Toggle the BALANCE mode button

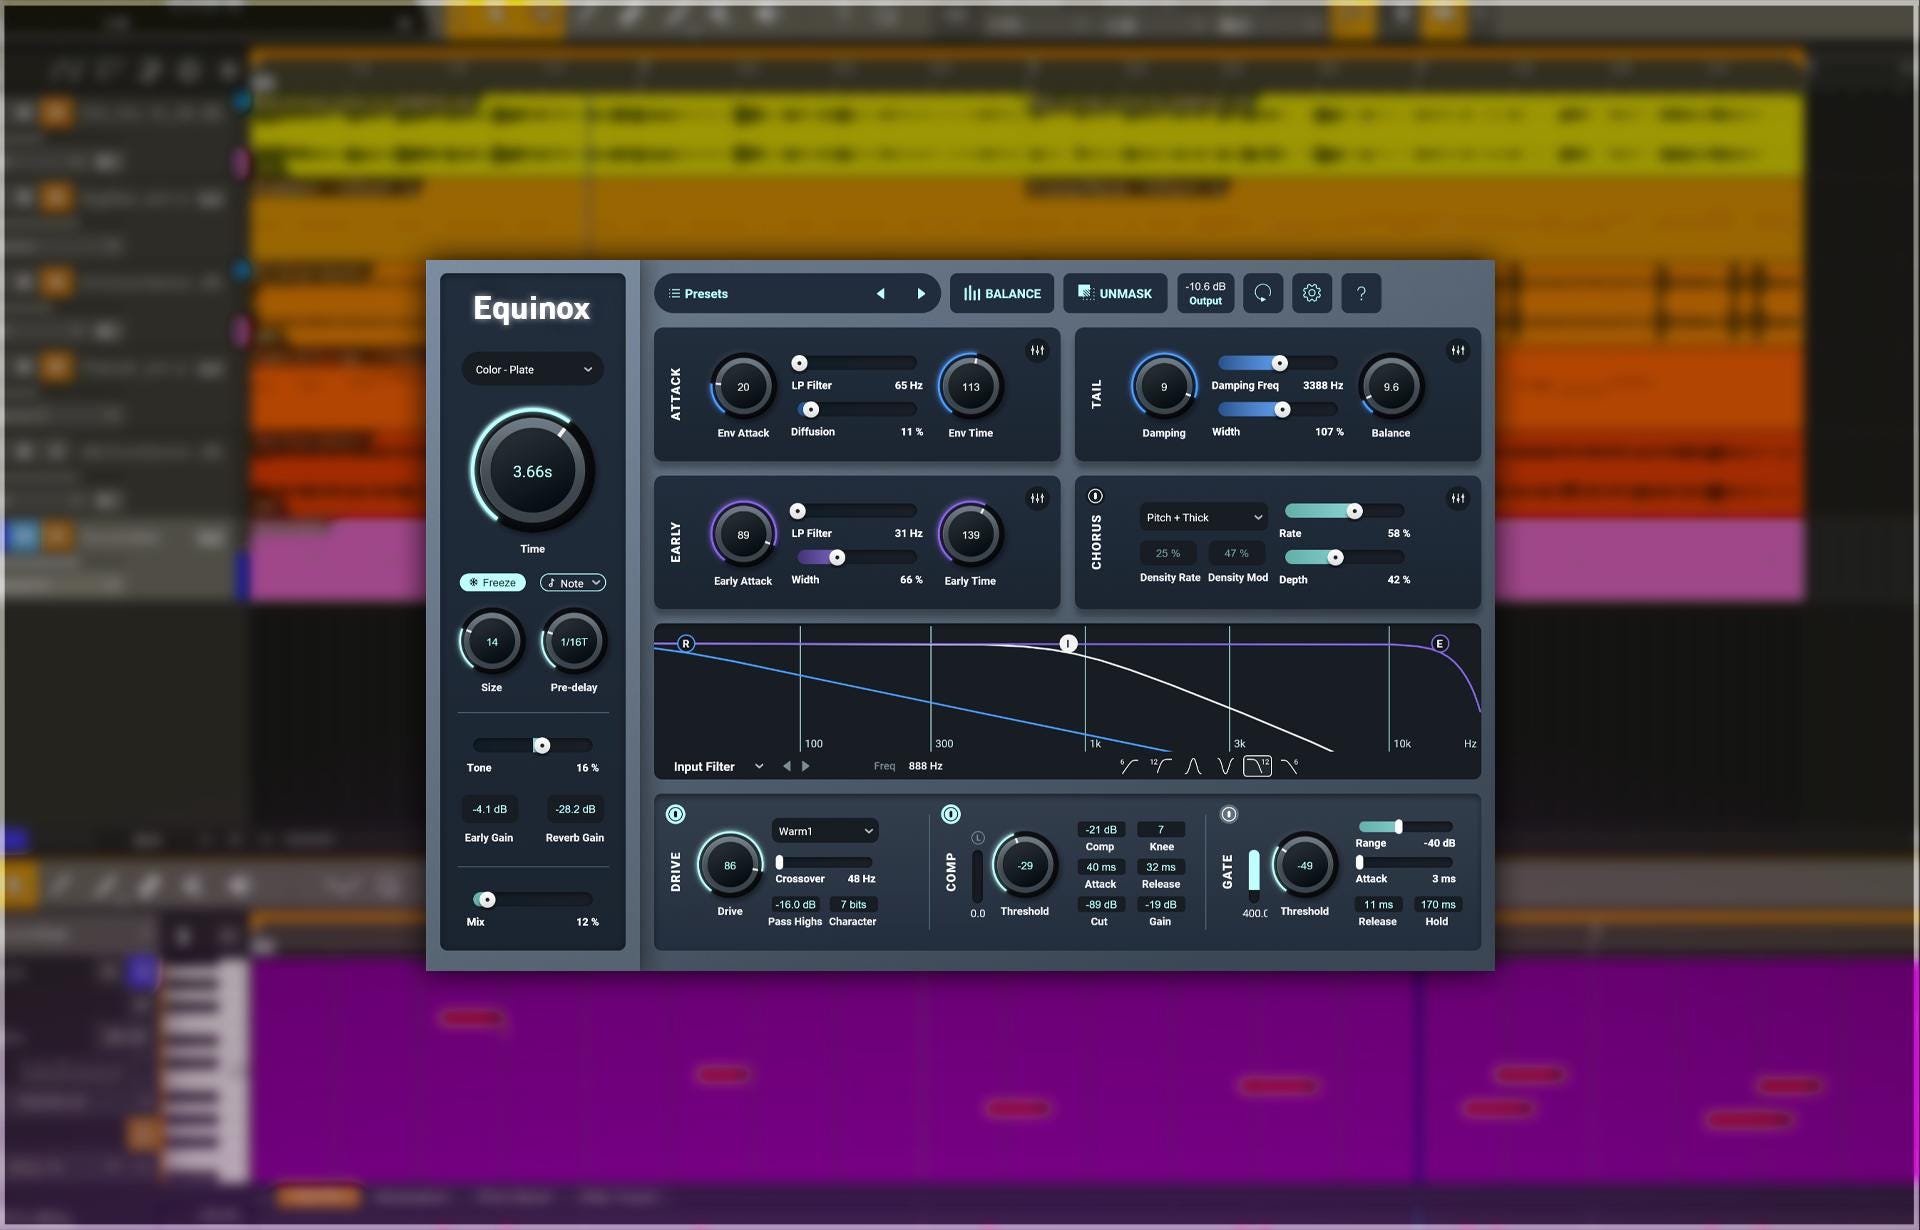pos(1002,293)
